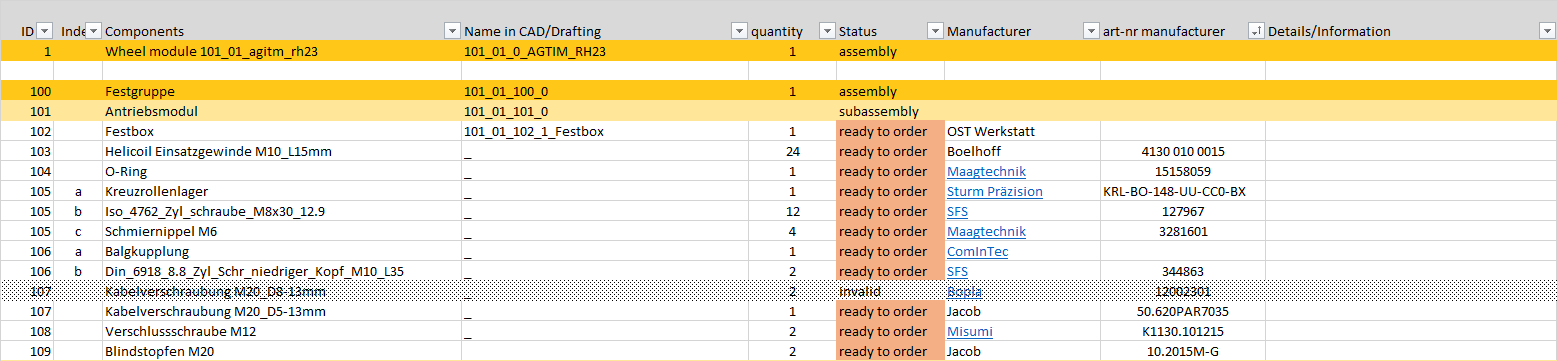Viewport: 1557px width, 361px height.
Task: Select article number '344863'
Action: point(1183,271)
